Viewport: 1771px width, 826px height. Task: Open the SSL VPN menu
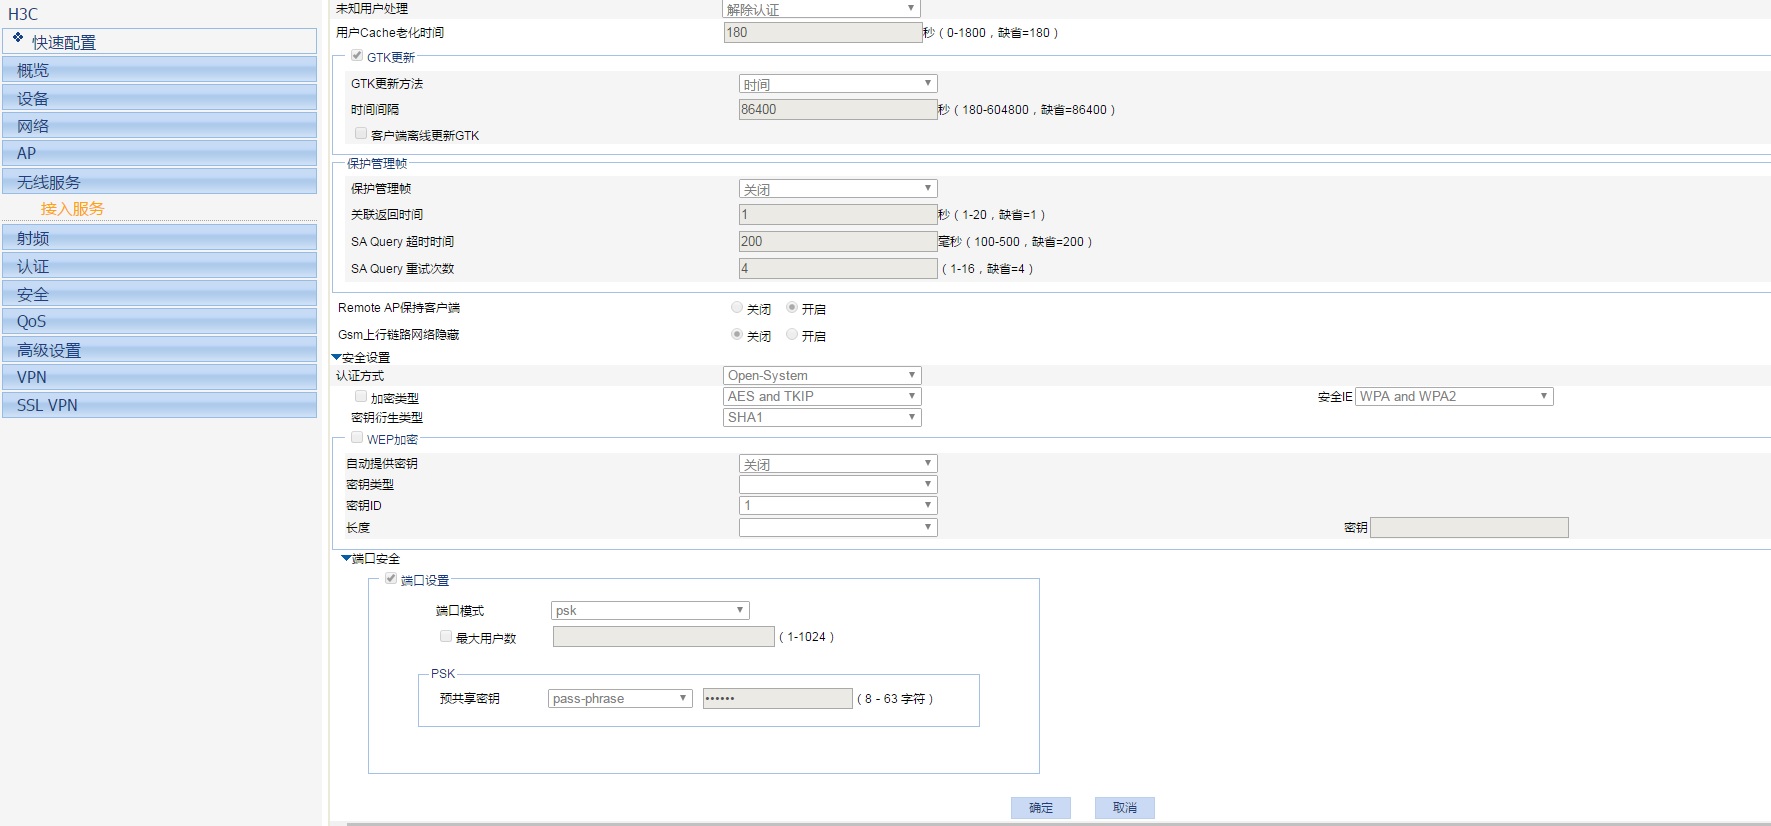160,405
